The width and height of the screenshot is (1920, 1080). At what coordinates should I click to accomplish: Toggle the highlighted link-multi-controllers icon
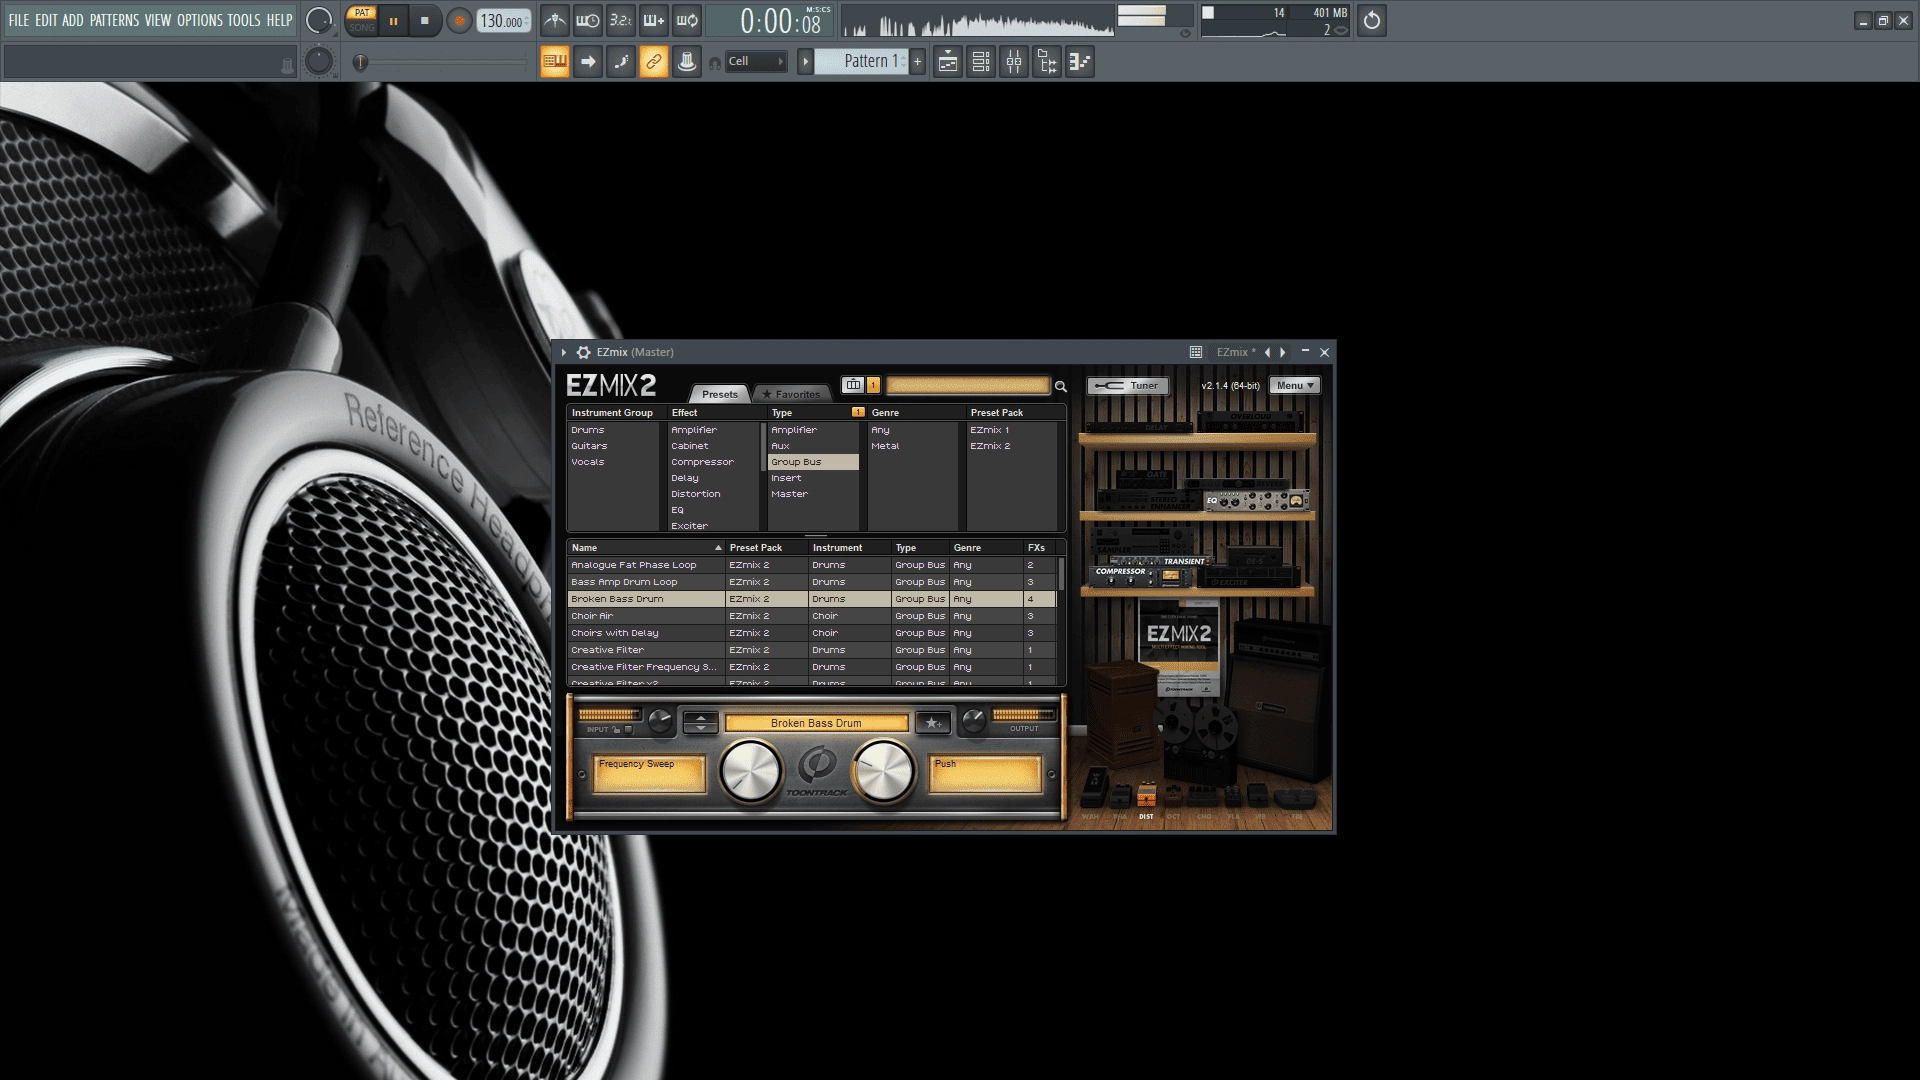(x=654, y=62)
